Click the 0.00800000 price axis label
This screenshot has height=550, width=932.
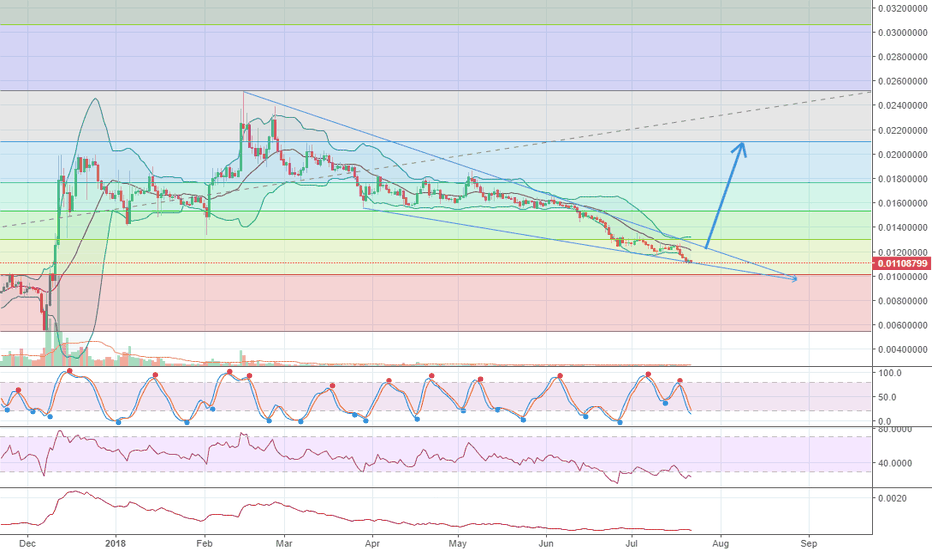click(x=903, y=301)
